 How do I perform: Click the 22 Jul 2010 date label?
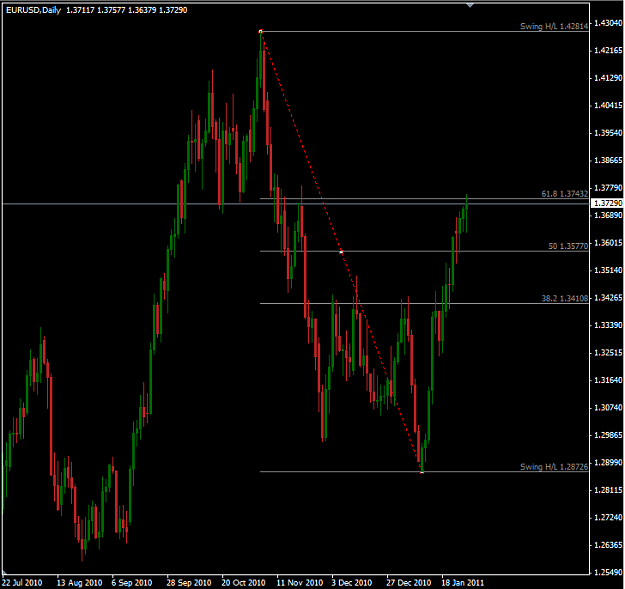click(x=22, y=583)
